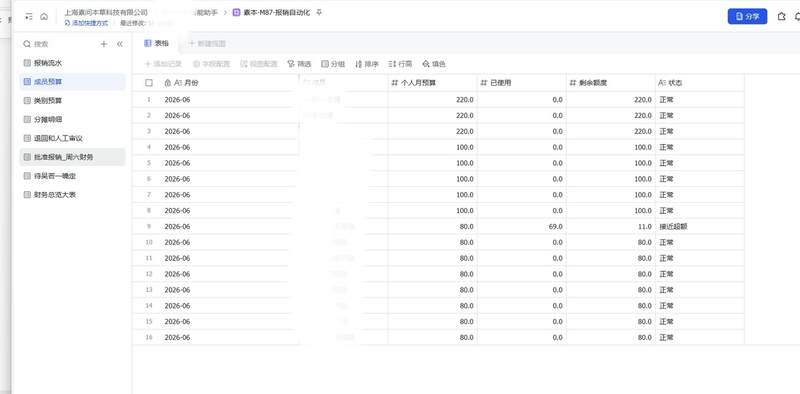Click the plus icon to add a table
The image size is (800, 394).
(x=104, y=44)
